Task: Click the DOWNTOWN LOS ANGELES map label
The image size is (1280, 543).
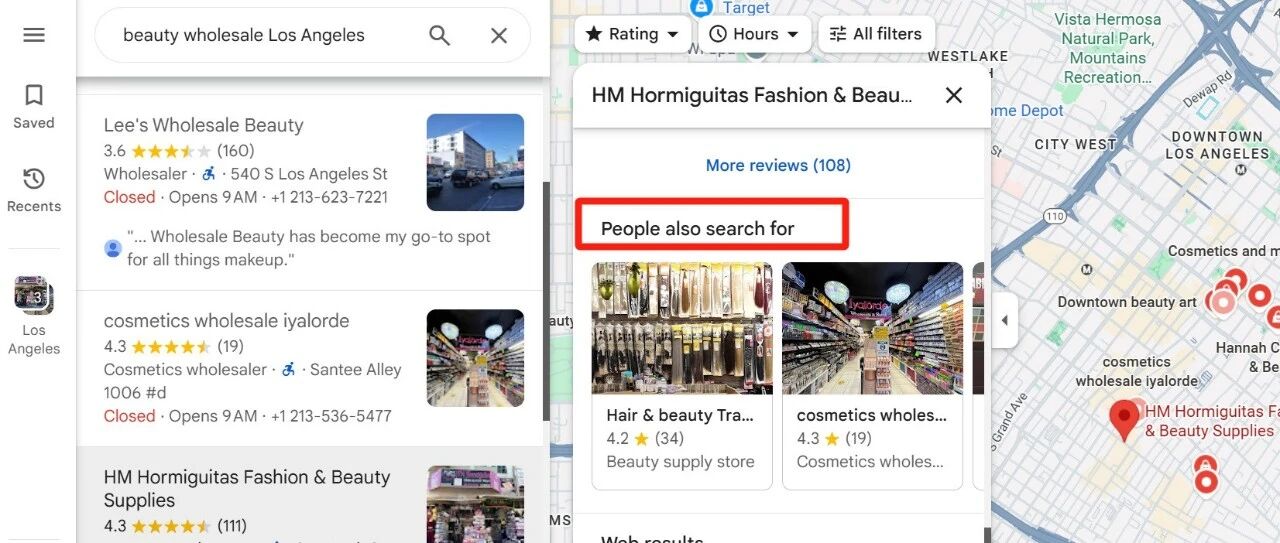Action: point(1217,145)
